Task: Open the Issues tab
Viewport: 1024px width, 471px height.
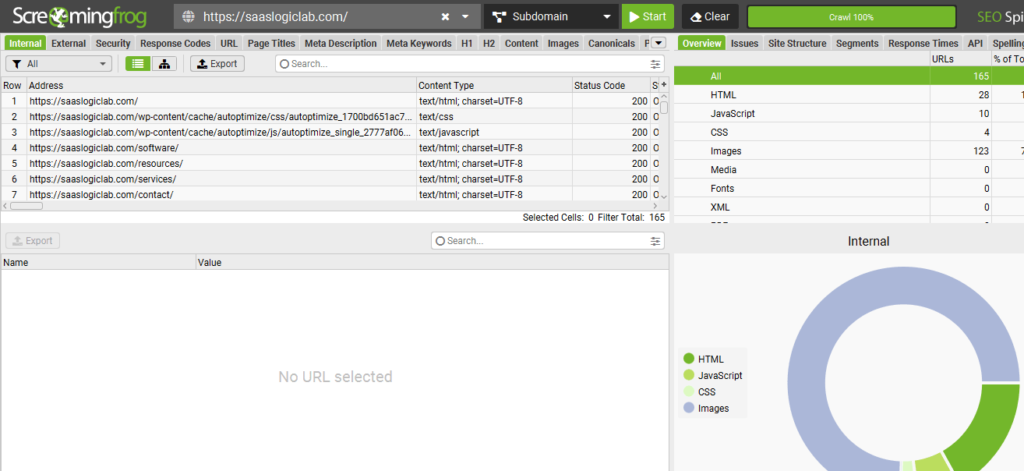Action: [744, 43]
